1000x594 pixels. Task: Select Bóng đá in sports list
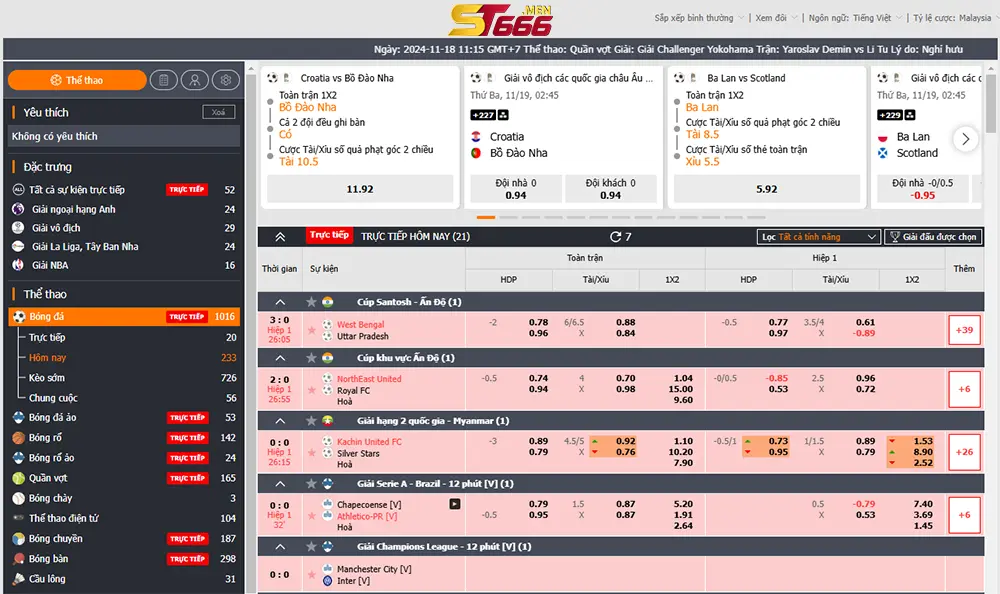pyautogui.click(x=124, y=316)
